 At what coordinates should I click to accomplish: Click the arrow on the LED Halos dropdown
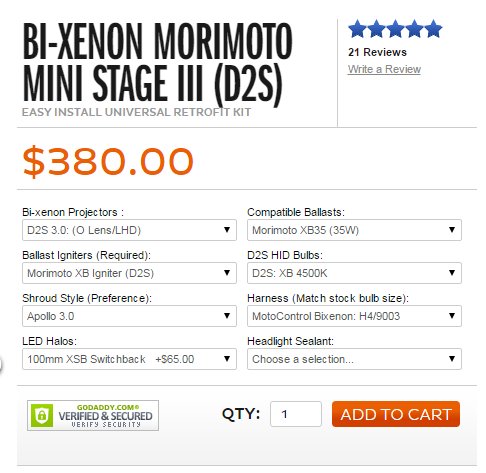[227, 359]
